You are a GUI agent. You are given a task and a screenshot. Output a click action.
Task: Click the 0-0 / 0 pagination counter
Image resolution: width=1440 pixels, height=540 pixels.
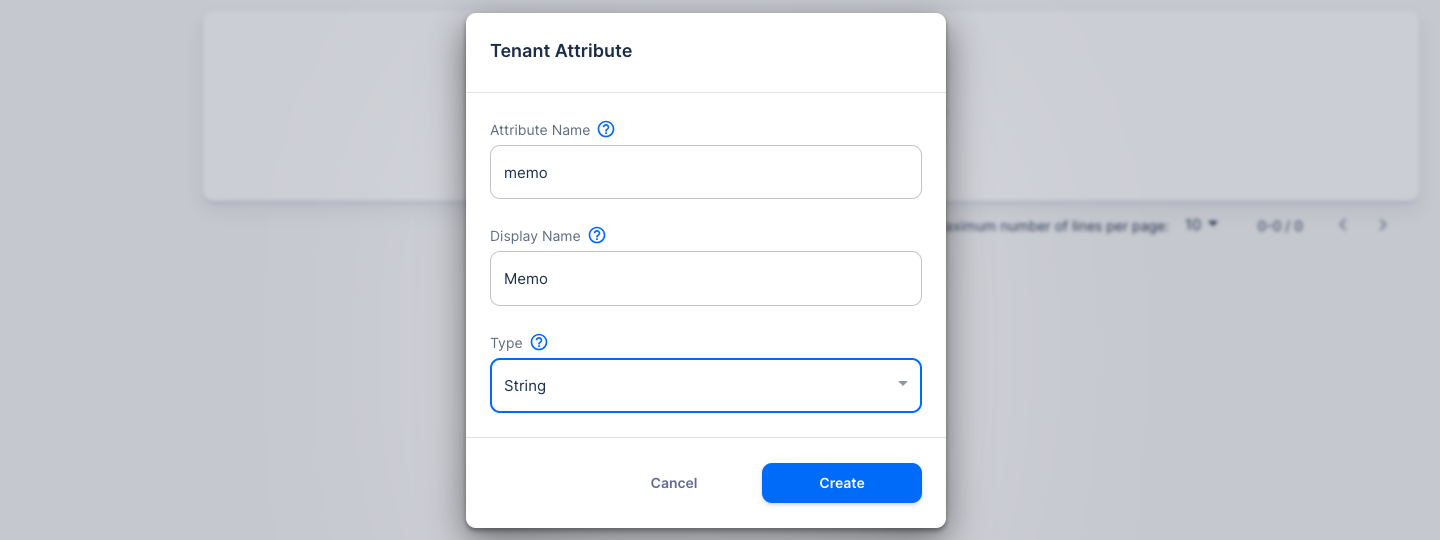pos(1280,226)
